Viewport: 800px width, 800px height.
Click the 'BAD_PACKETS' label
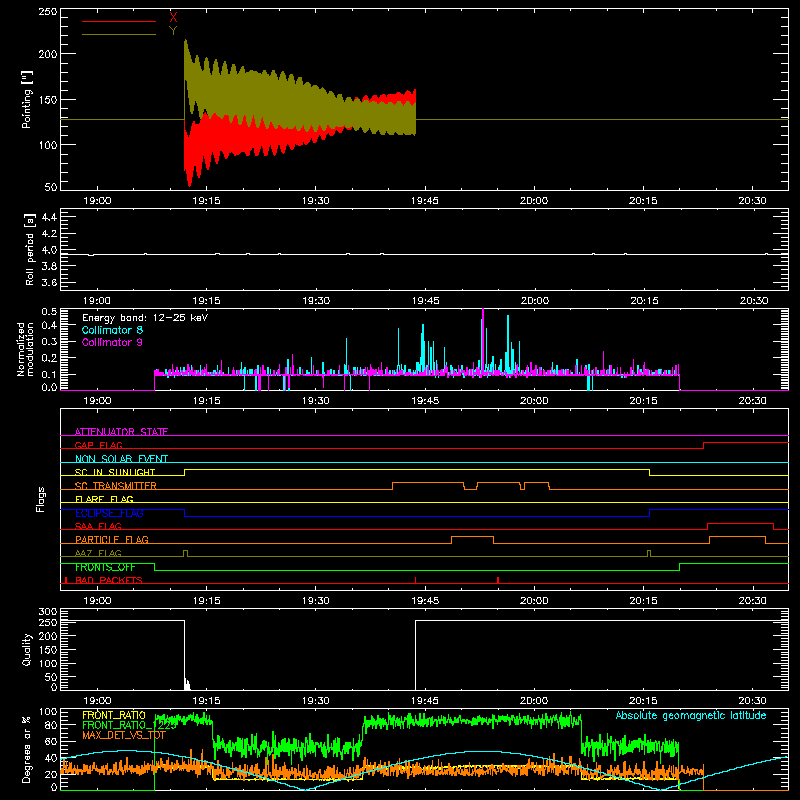tap(109, 580)
